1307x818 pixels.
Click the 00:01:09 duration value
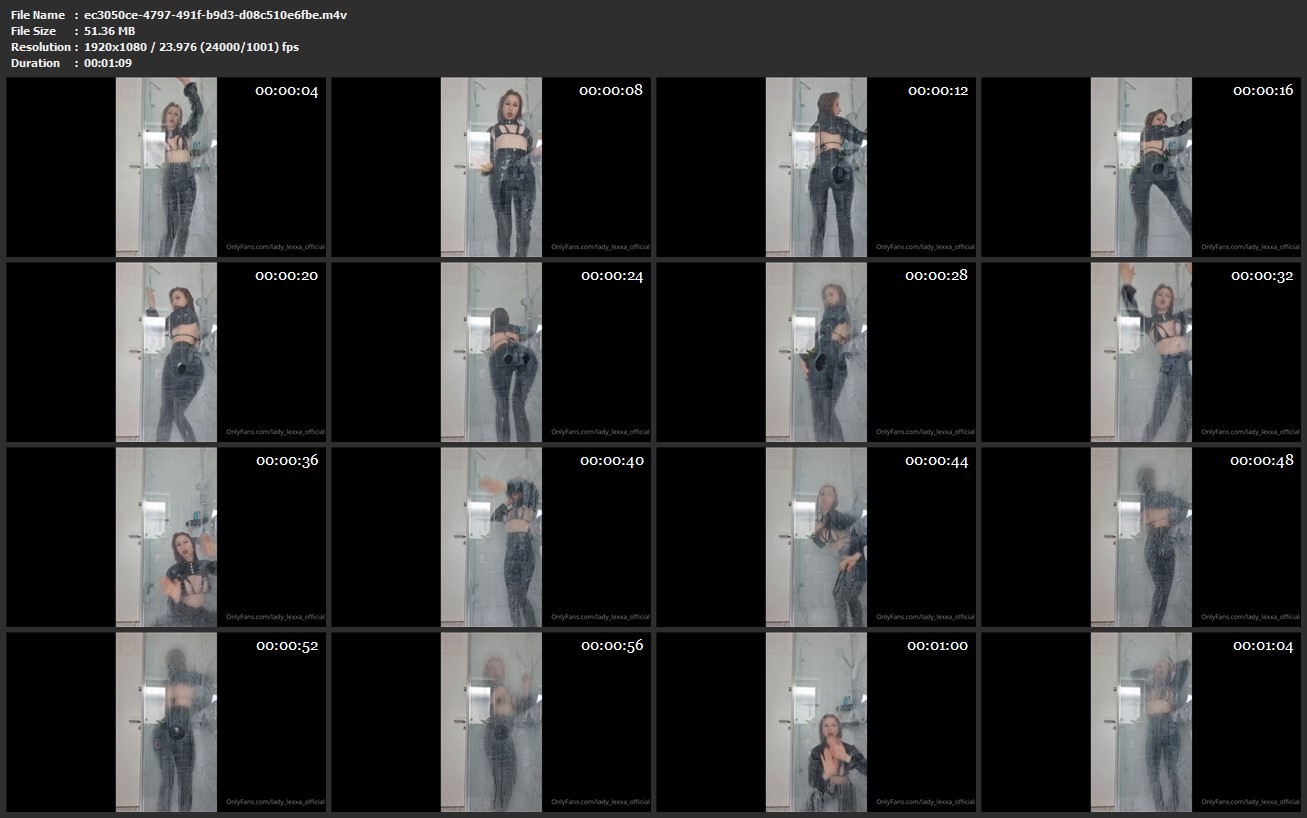[x=108, y=63]
